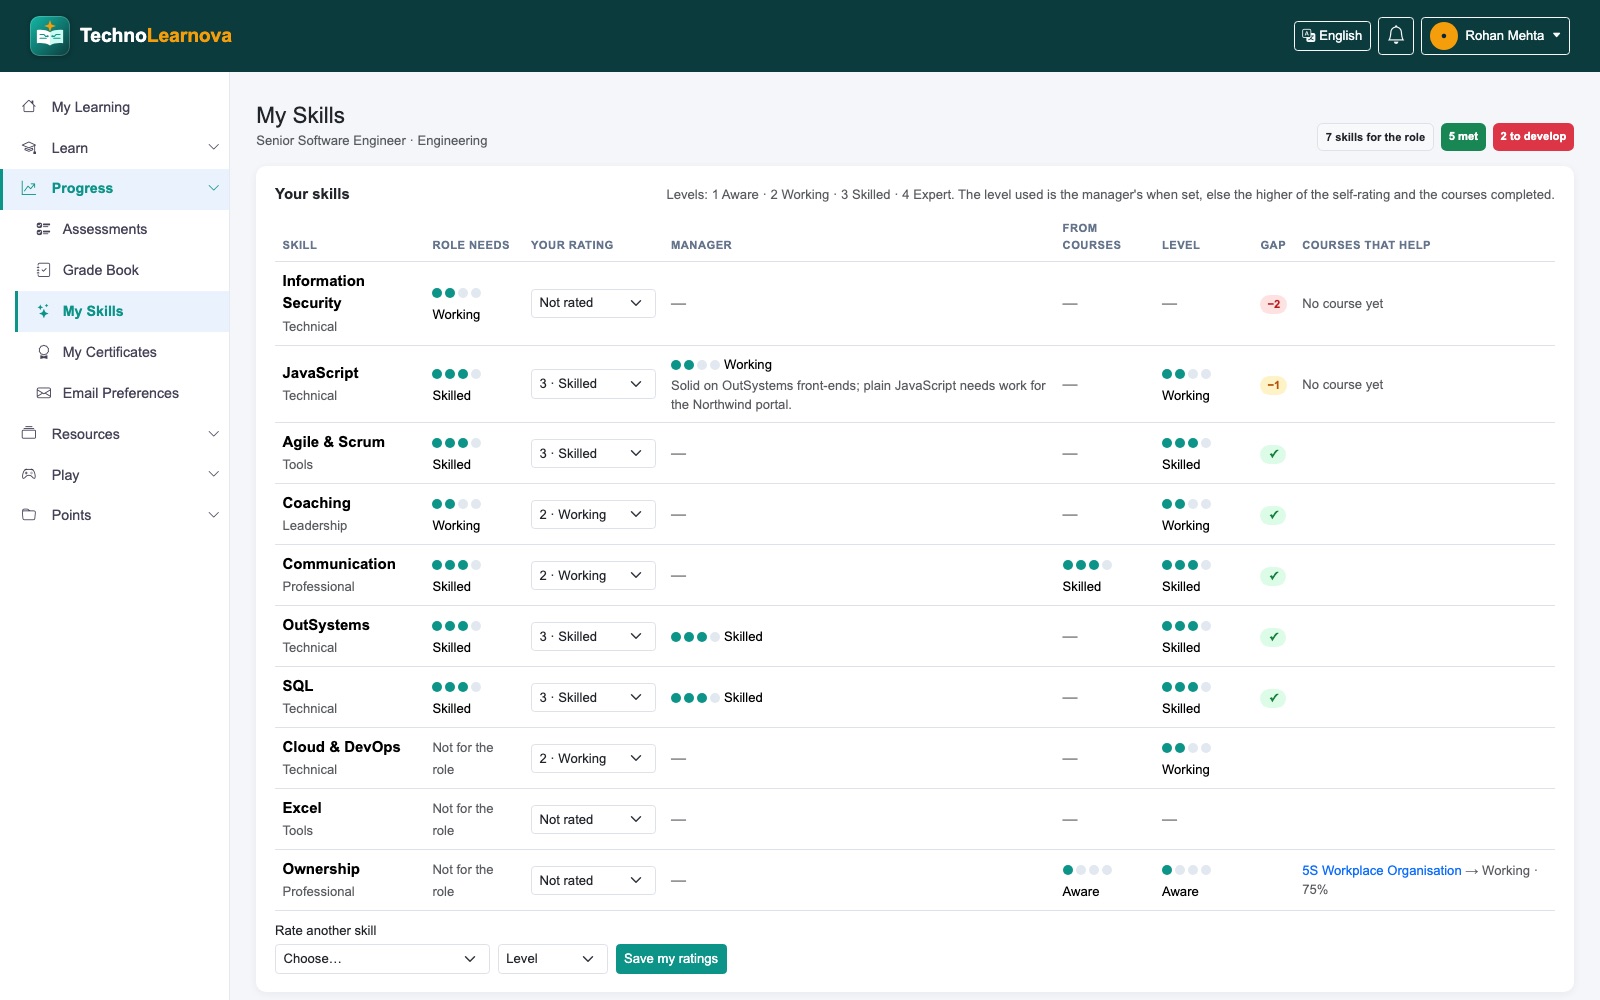
Task: Open the Rohan Mehta user menu
Action: [1495, 36]
